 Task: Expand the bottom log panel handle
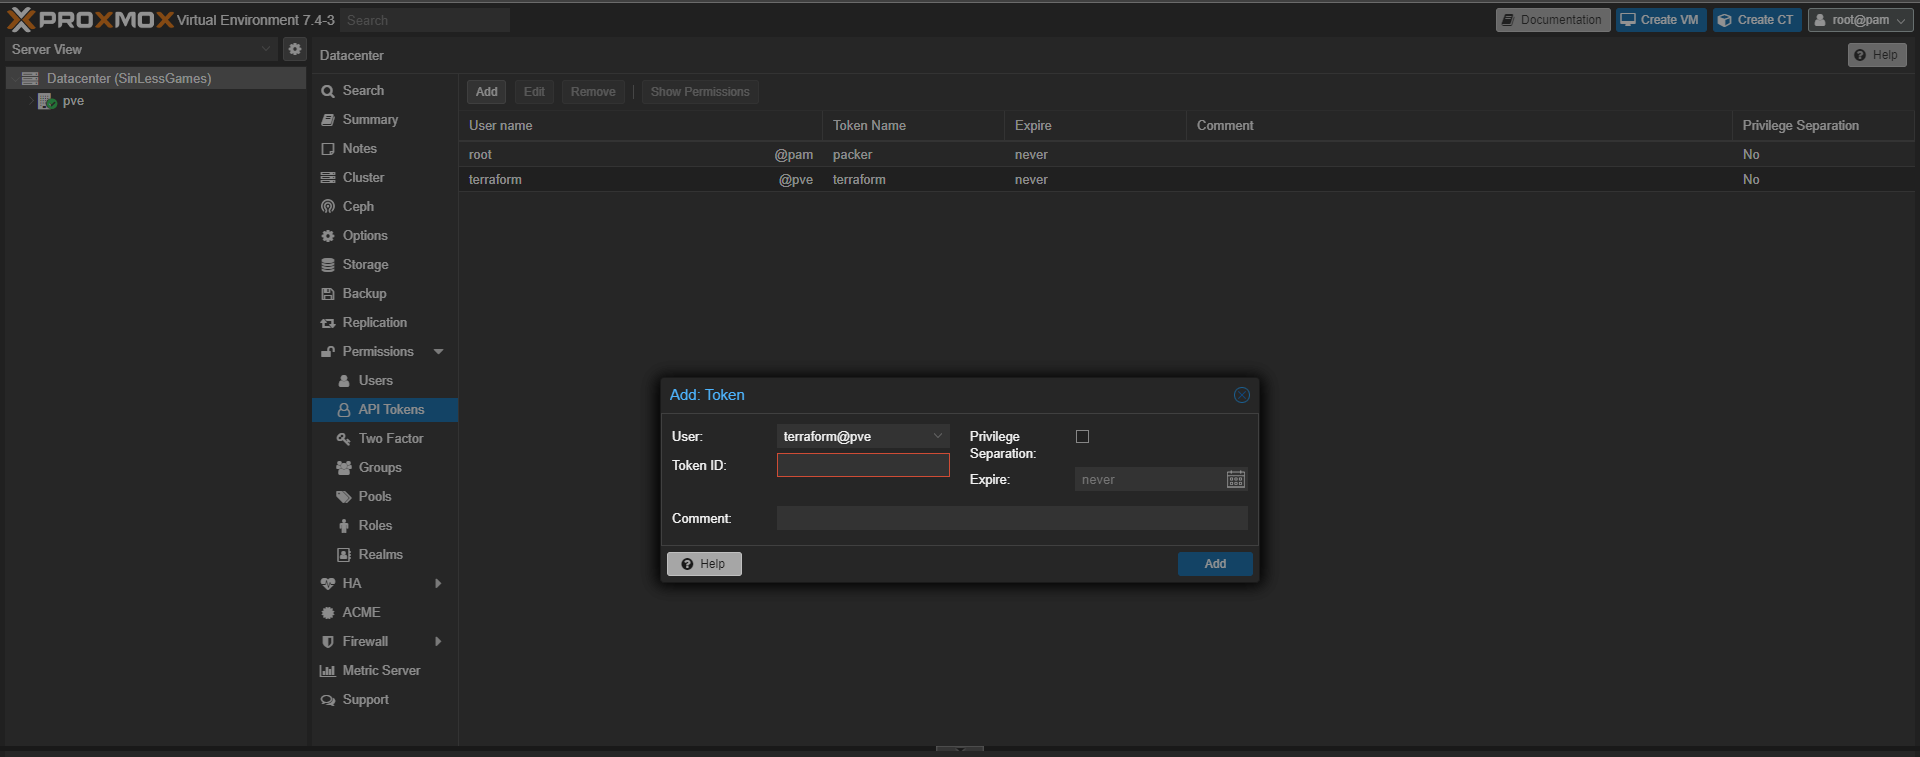(960, 748)
